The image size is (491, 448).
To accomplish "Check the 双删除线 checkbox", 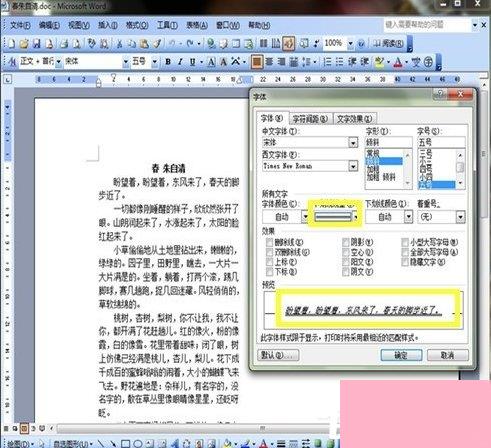I will [269, 252].
